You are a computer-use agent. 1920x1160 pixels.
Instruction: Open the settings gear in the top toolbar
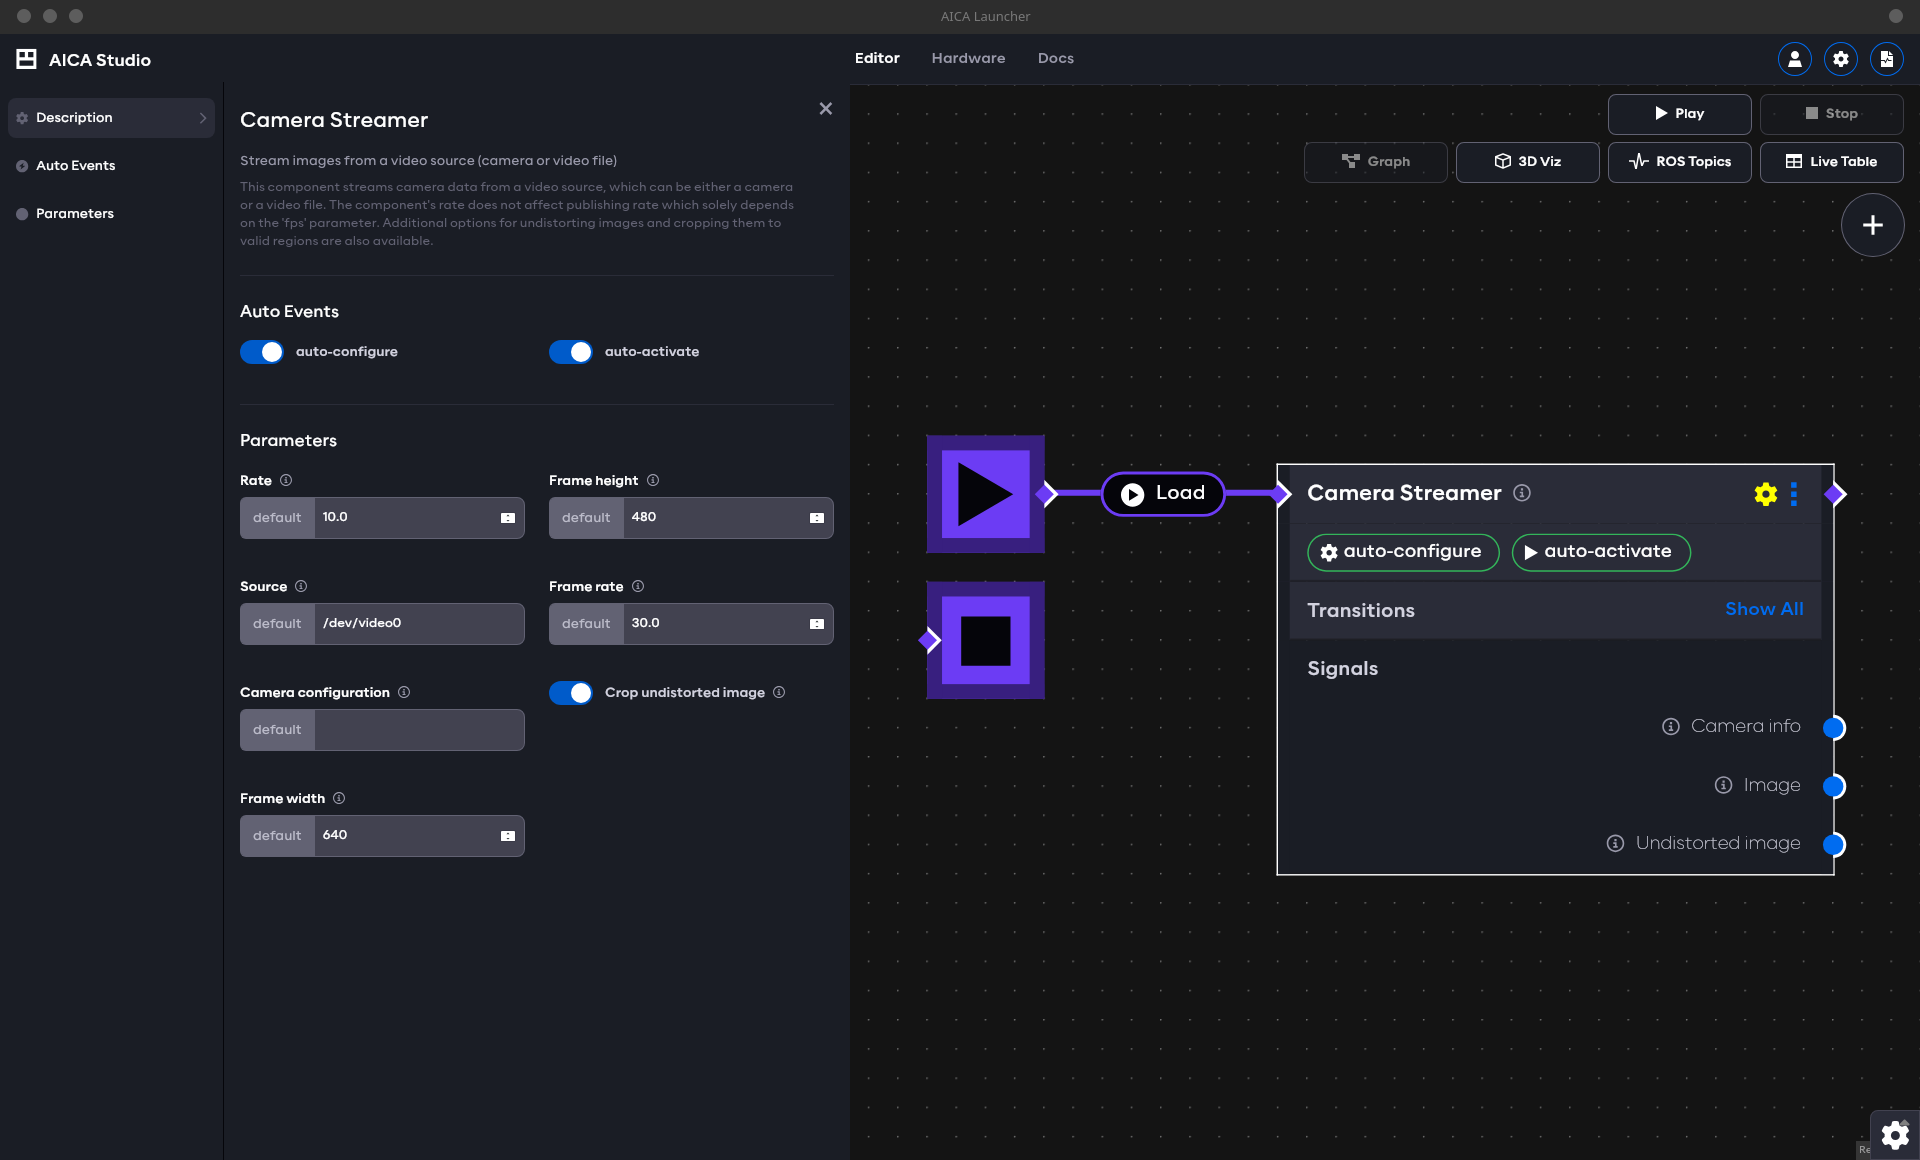pos(1841,59)
